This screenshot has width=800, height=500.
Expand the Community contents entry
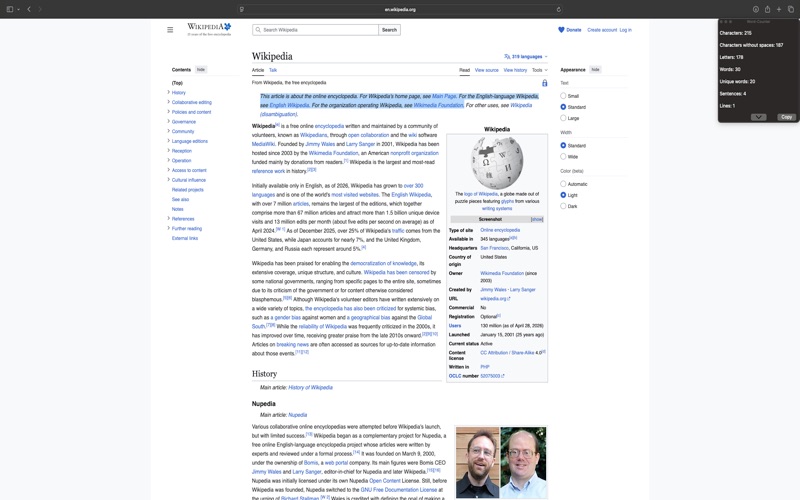point(168,131)
